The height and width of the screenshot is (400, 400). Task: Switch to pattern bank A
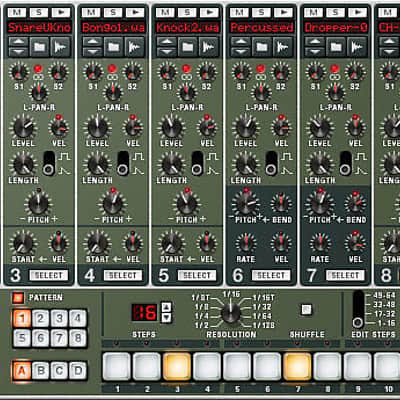[x=22, y=370]
